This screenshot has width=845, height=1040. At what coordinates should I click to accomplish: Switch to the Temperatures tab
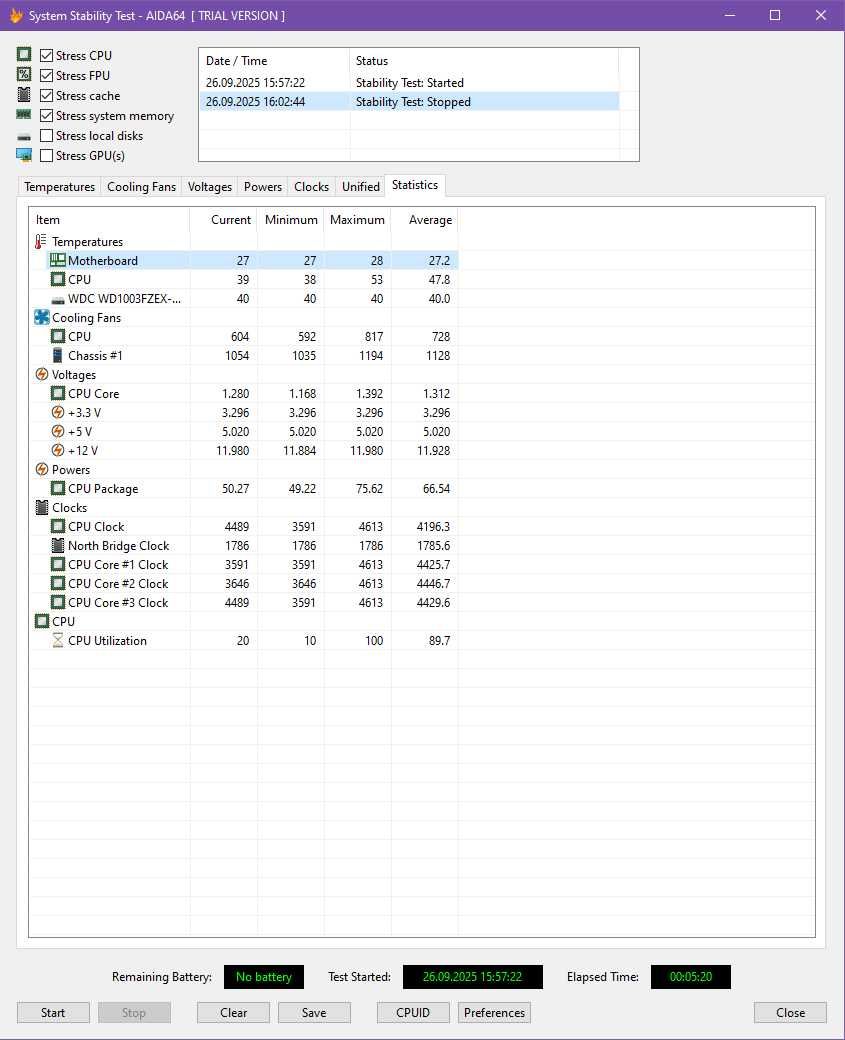coord(59,186)
